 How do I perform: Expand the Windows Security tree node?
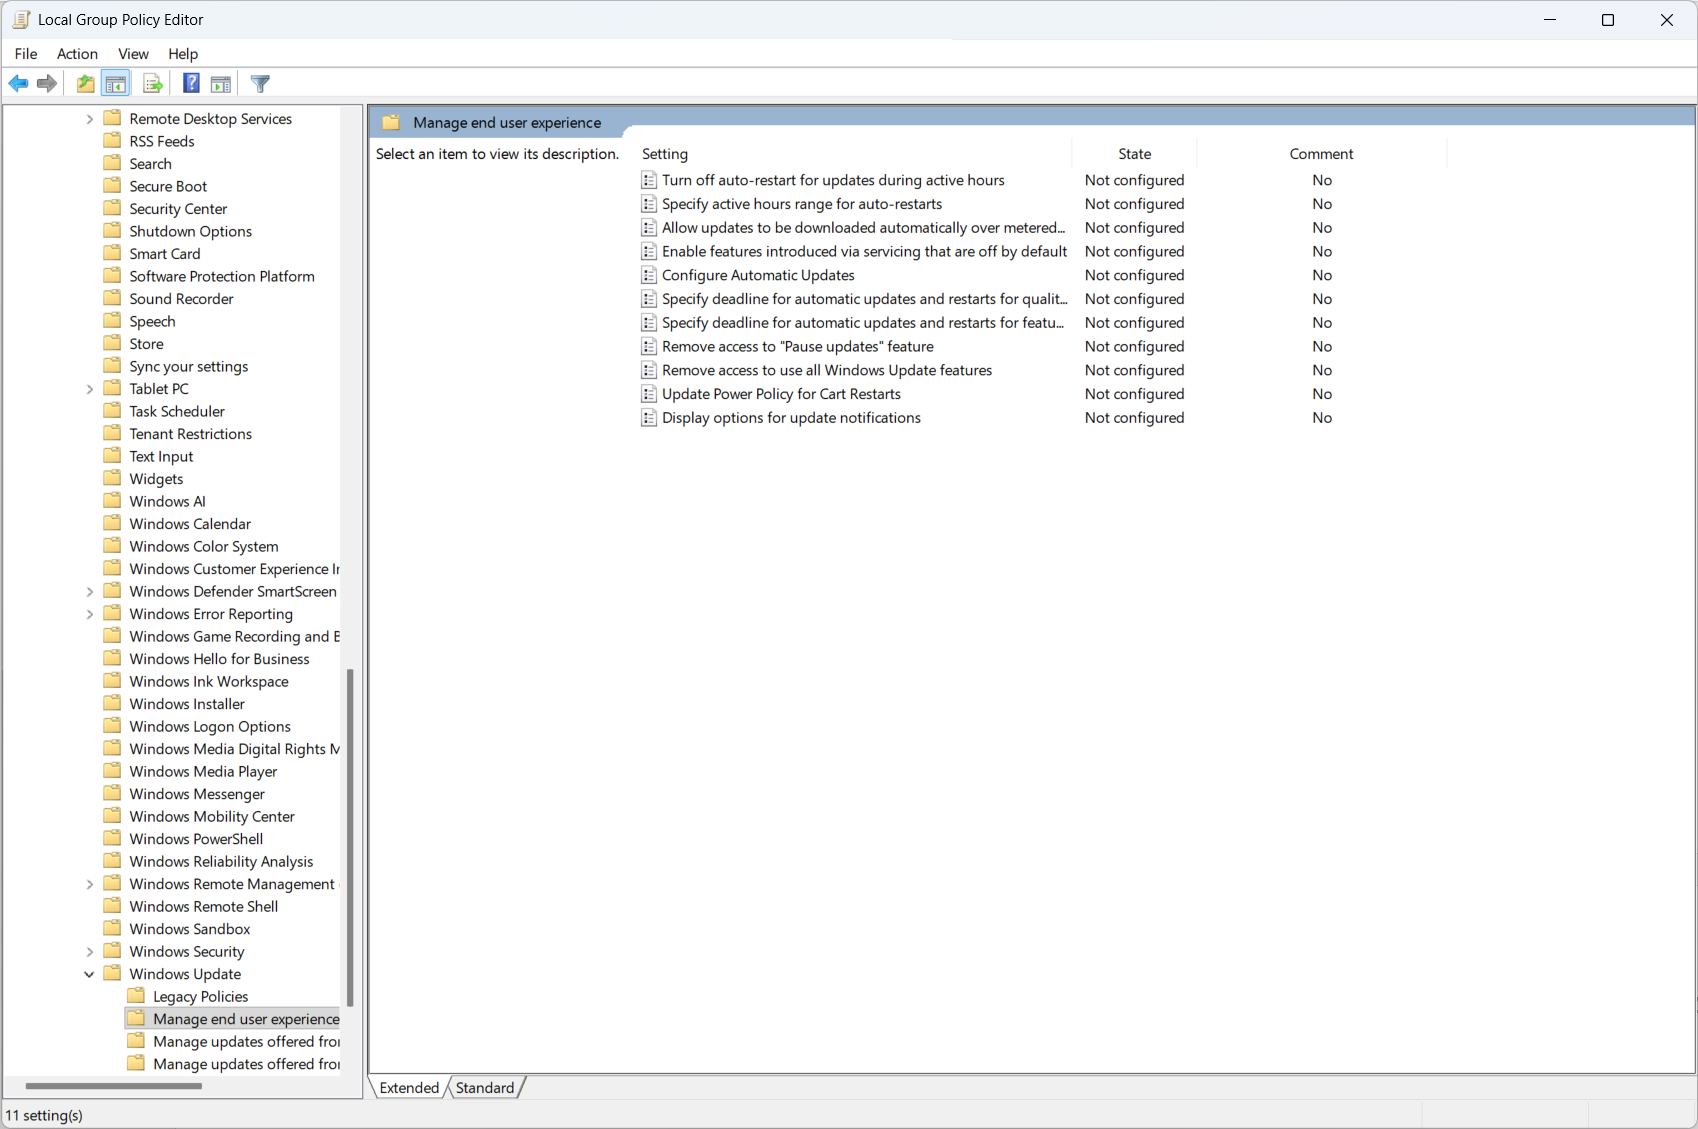tap(89, 951)
